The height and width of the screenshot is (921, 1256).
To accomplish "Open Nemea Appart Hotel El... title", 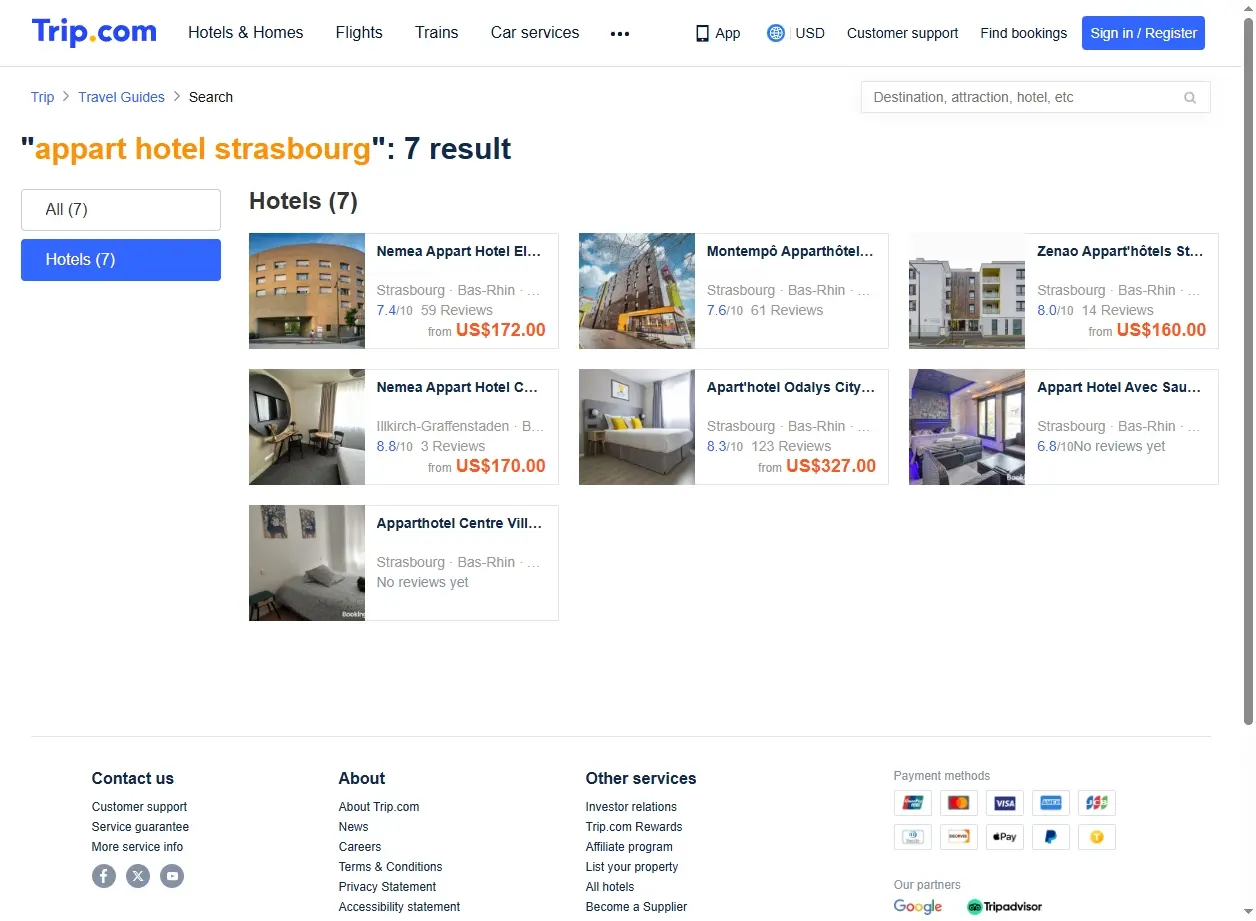I will pyautogui.click(x=459, y=252).
